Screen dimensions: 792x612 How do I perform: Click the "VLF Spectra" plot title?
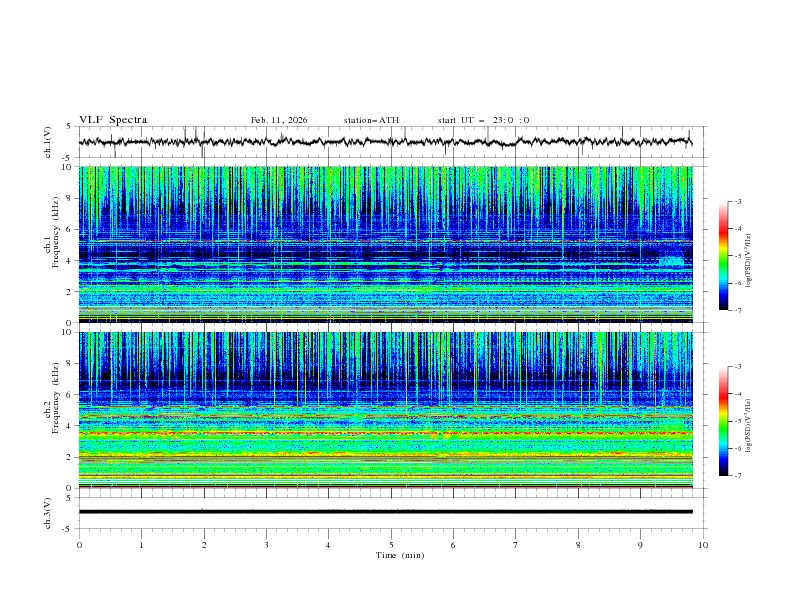113,120
